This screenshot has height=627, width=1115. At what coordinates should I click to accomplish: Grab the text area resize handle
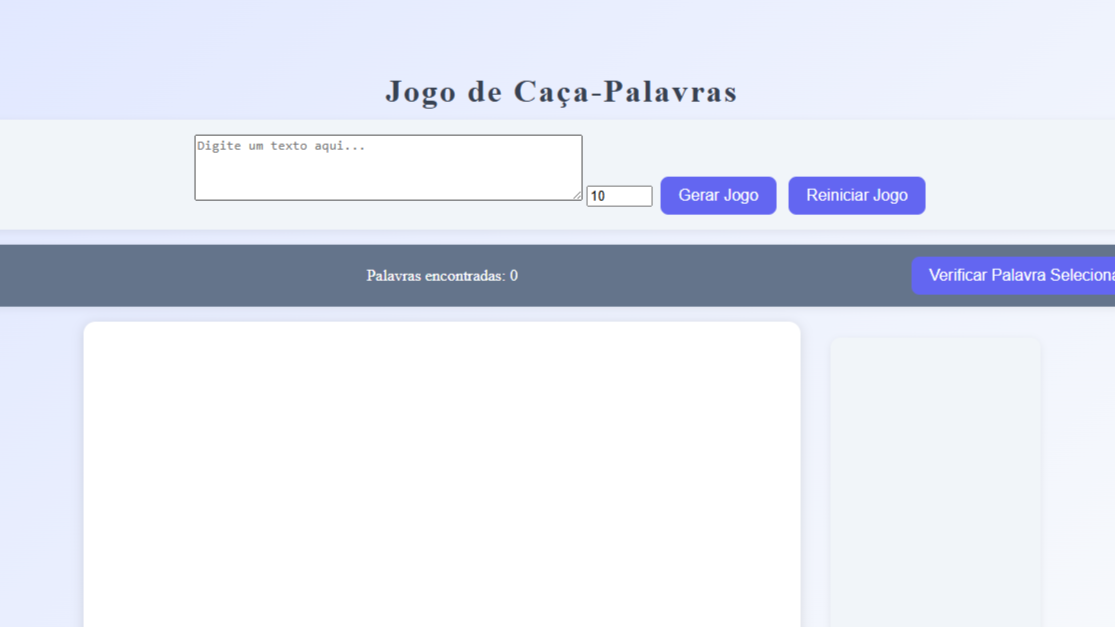(x=577, y=195)
